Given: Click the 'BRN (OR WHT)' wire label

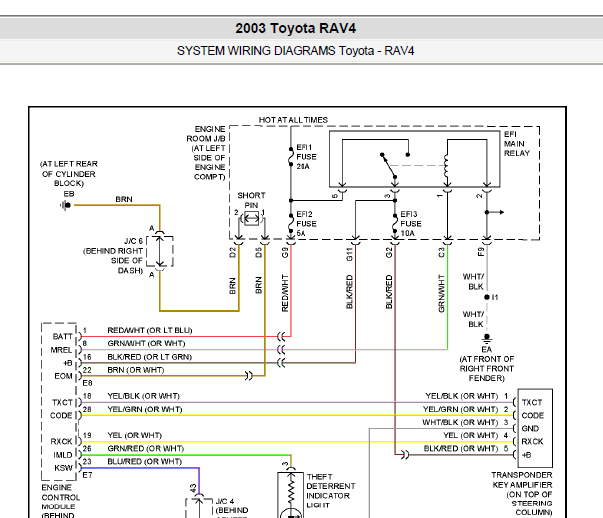Looking at the screenshot, I should [x=136, y=370].
